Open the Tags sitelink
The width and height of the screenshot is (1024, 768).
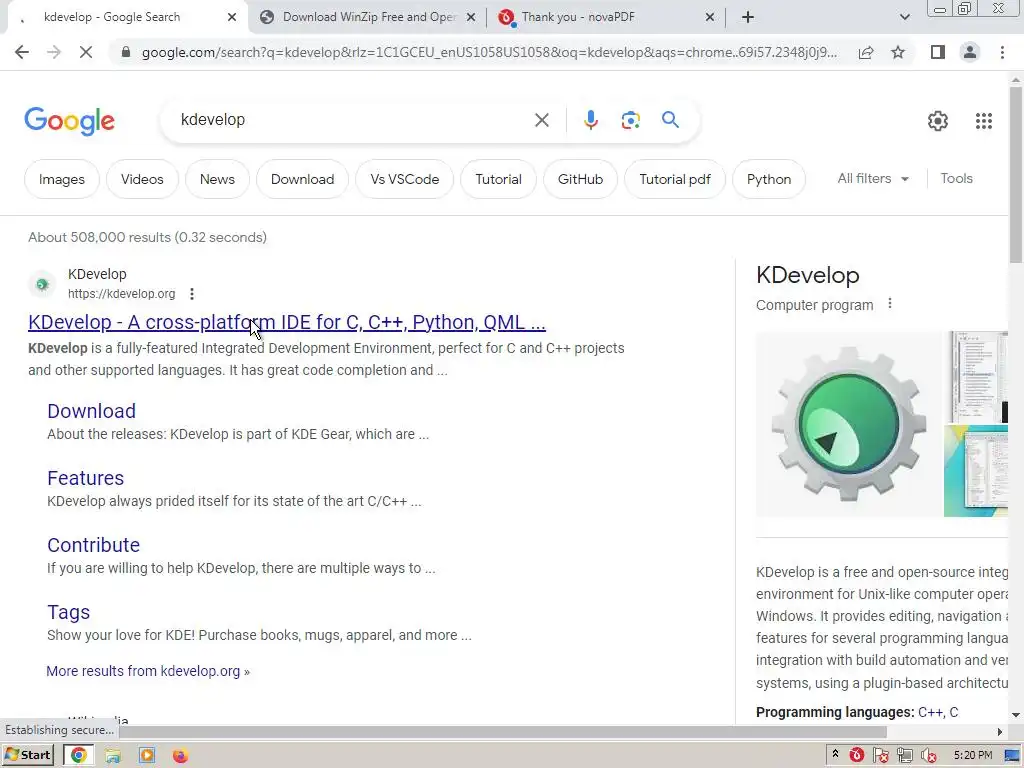click(x=69, y=612)
